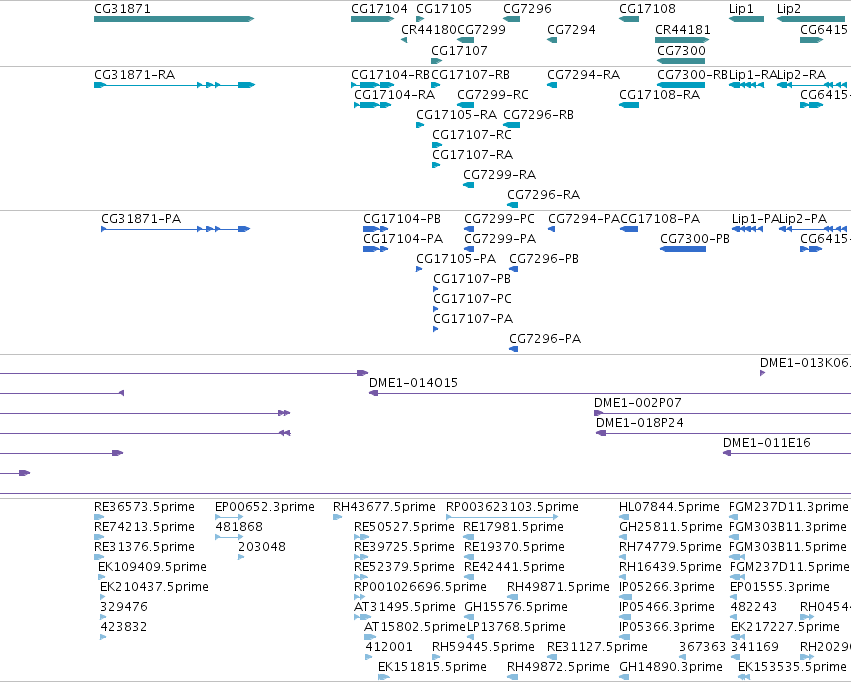
Task: Open the 'FGM303B11.5prime' EST label
Action: tap(788, 547)
